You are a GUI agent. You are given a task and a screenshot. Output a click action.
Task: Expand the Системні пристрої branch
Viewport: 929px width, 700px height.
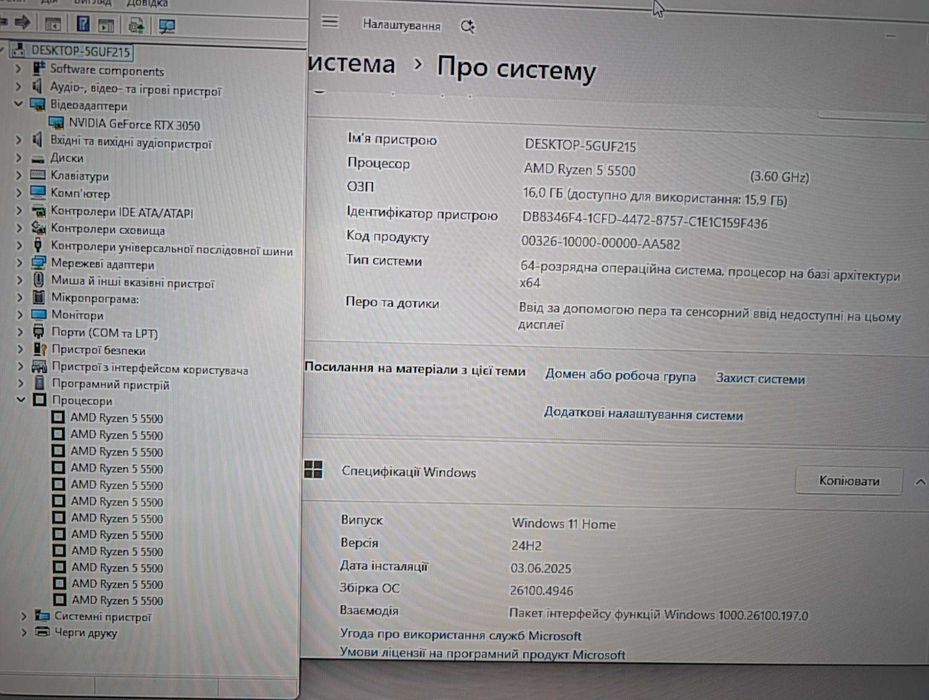point(23,616)
